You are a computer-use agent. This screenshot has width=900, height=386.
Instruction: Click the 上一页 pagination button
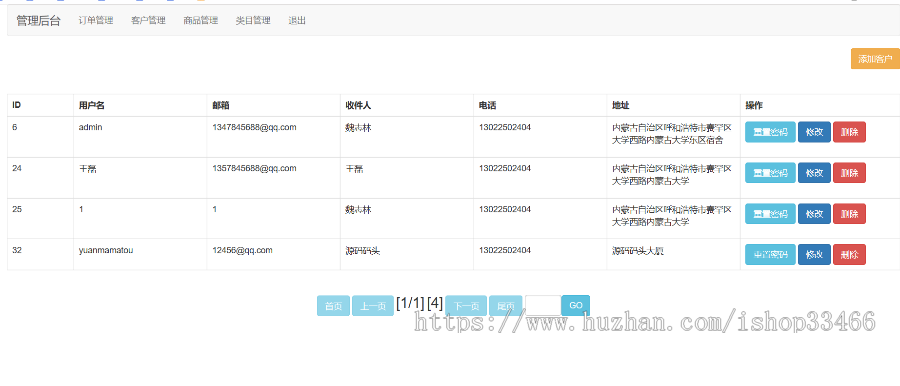pos(373,306)
